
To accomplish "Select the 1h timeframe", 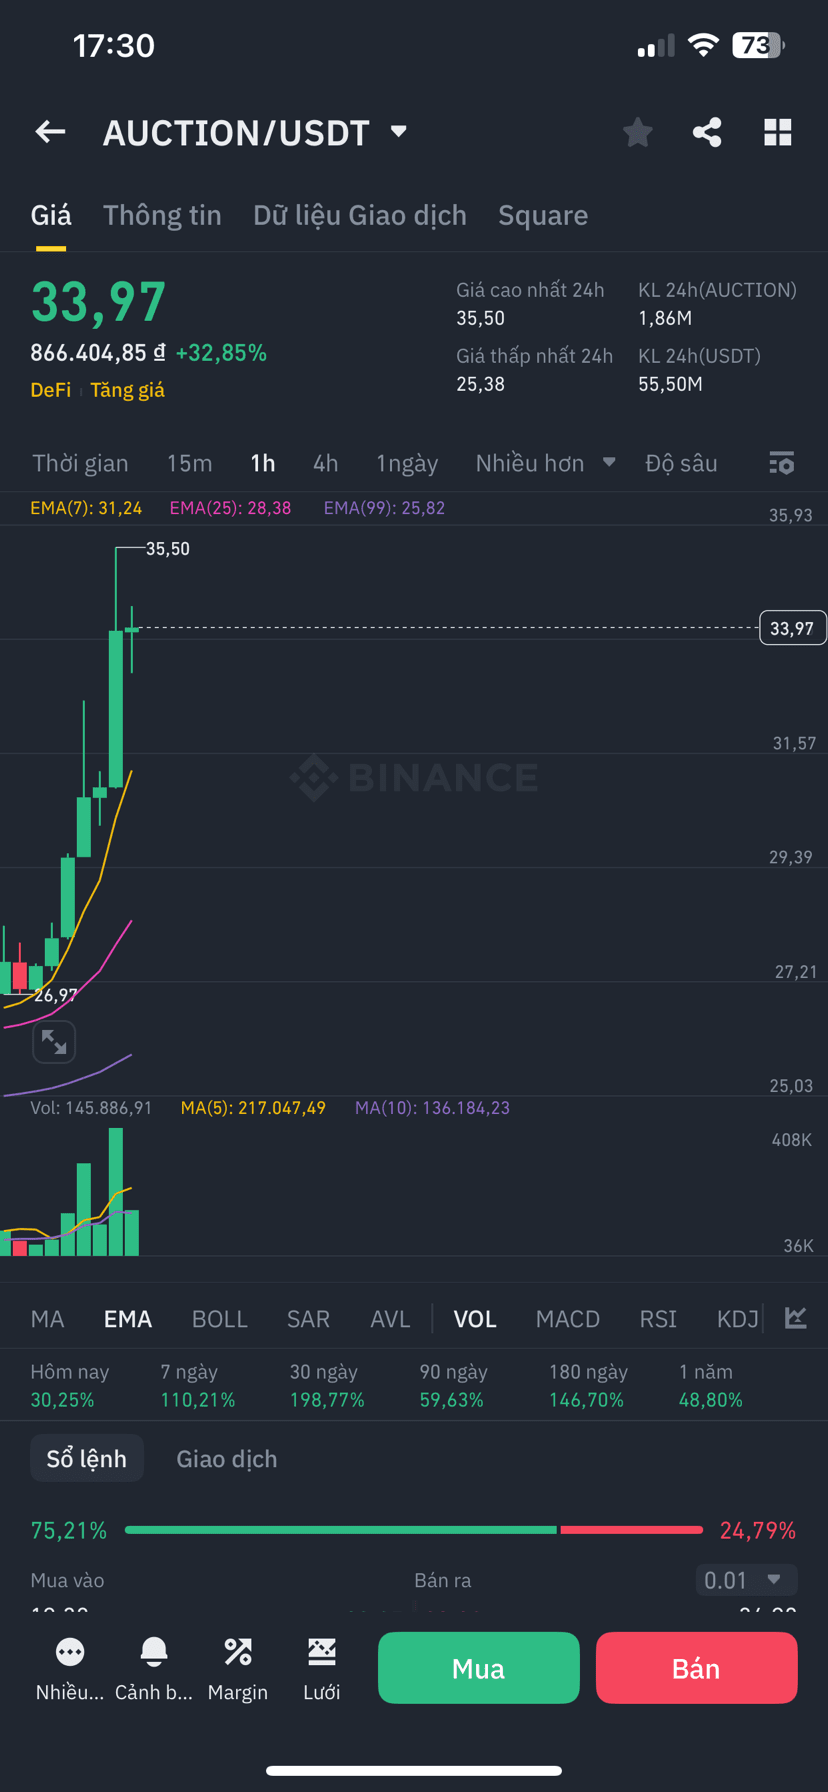I will (263, 463).
